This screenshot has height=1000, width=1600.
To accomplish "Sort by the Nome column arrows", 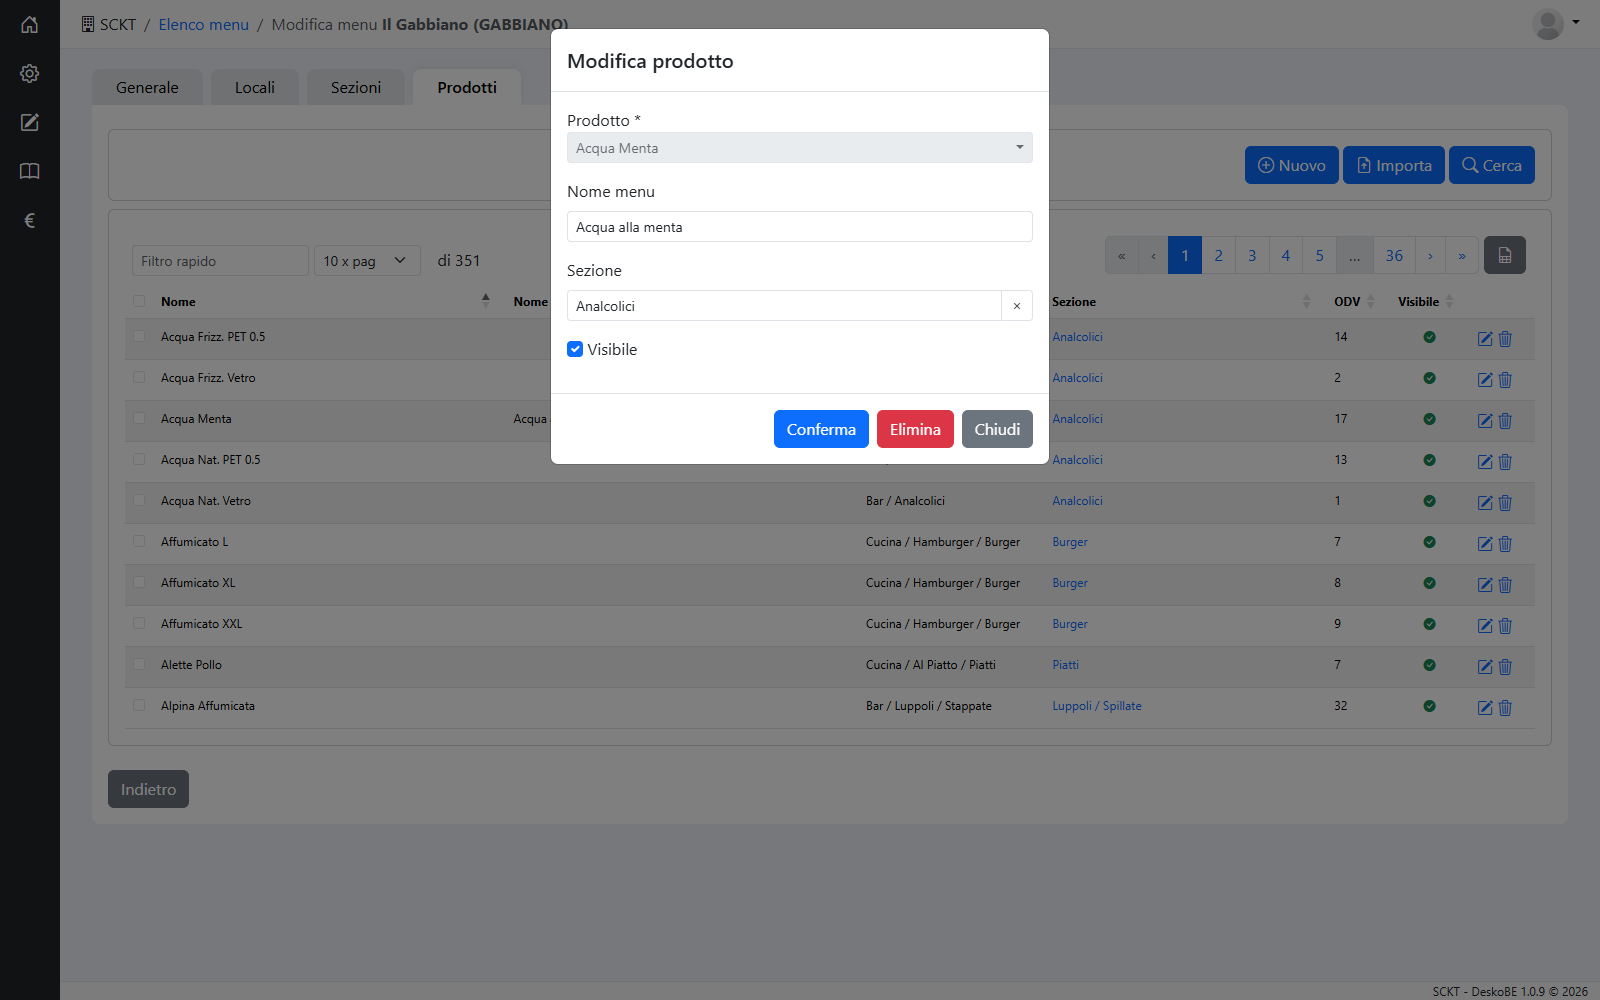I will coord(486,301).
